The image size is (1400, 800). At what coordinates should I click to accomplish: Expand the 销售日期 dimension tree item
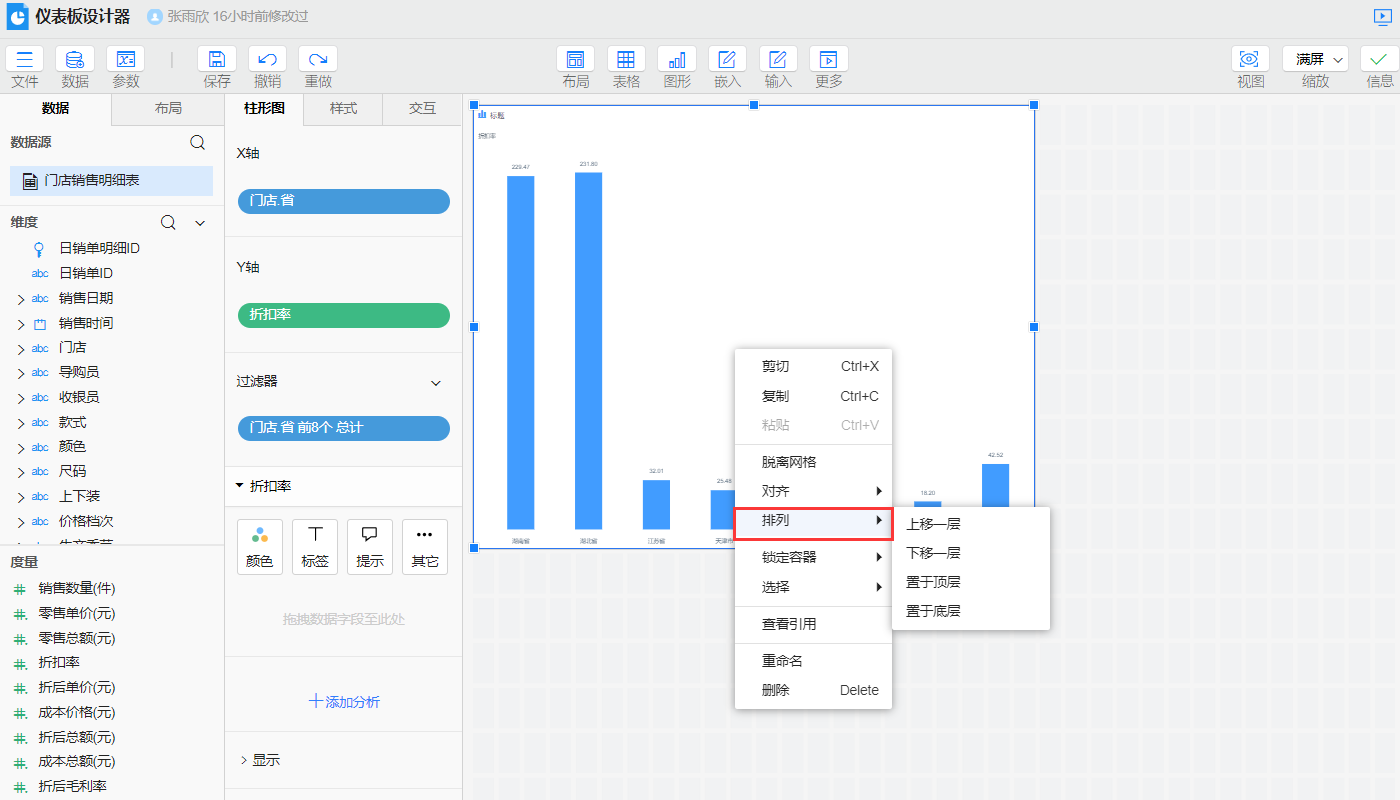tap(21, 299)
